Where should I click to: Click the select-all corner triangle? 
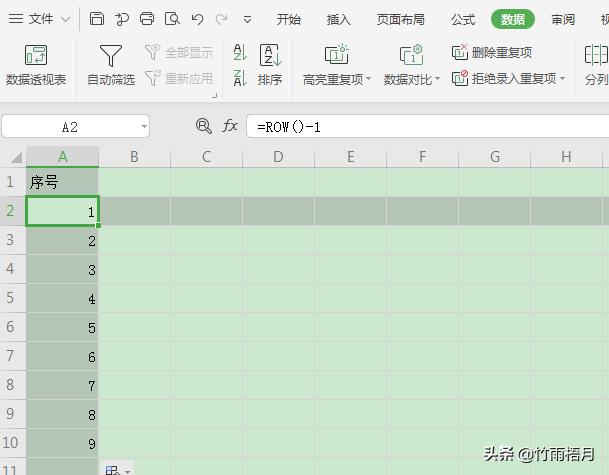(16, 157)
